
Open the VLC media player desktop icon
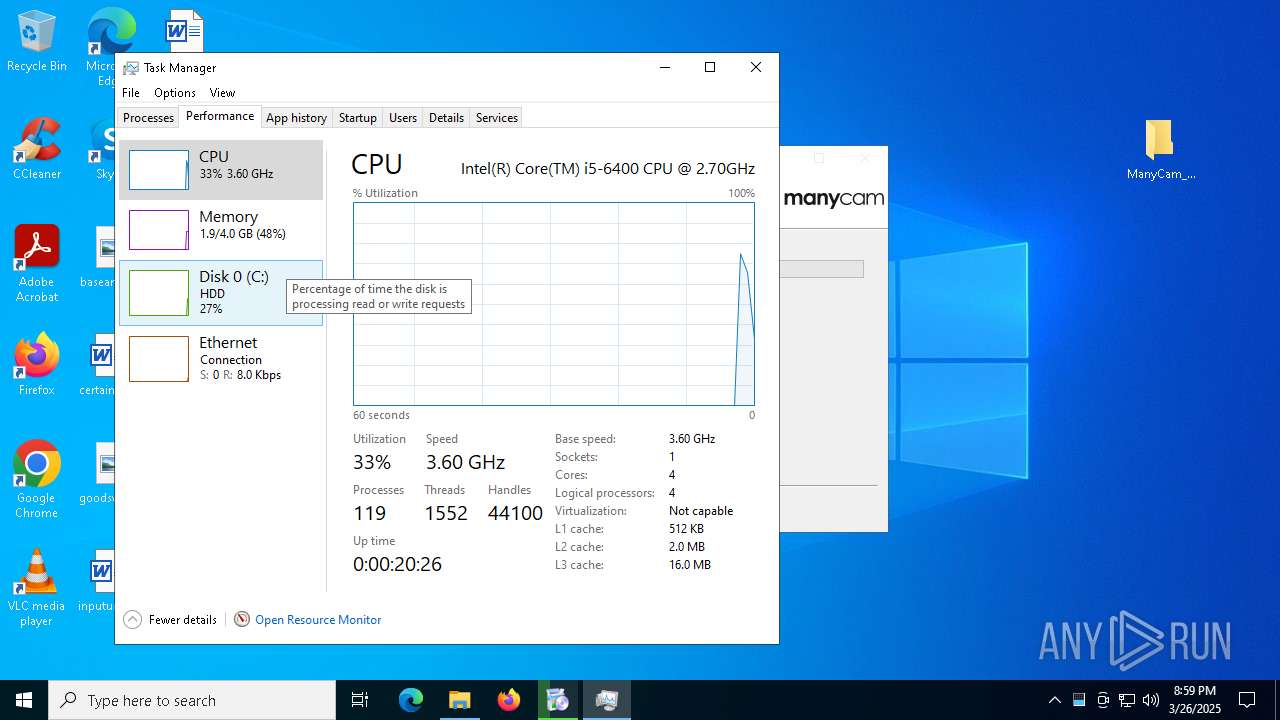pyautogui.click(x=37, y=588)
